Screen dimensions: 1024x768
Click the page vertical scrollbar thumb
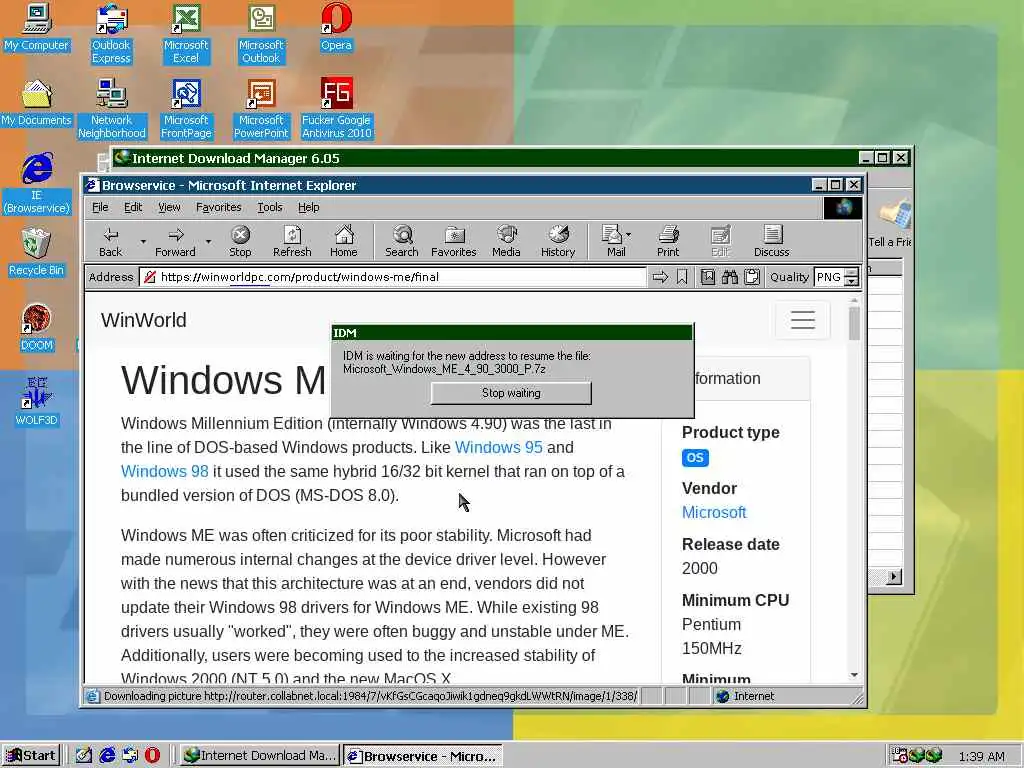(854, 323)
